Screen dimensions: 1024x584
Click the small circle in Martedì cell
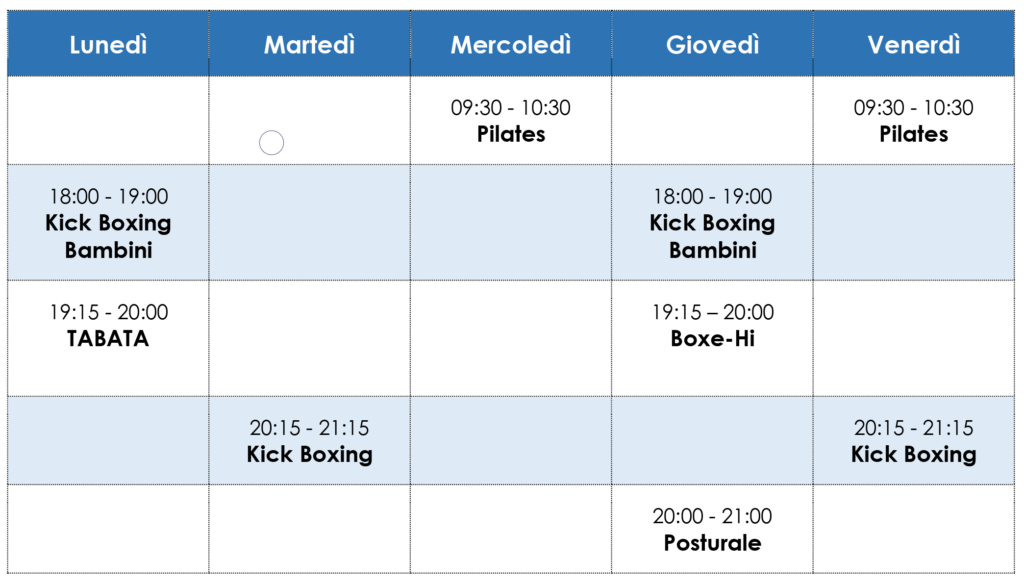[x=271, y=142]
